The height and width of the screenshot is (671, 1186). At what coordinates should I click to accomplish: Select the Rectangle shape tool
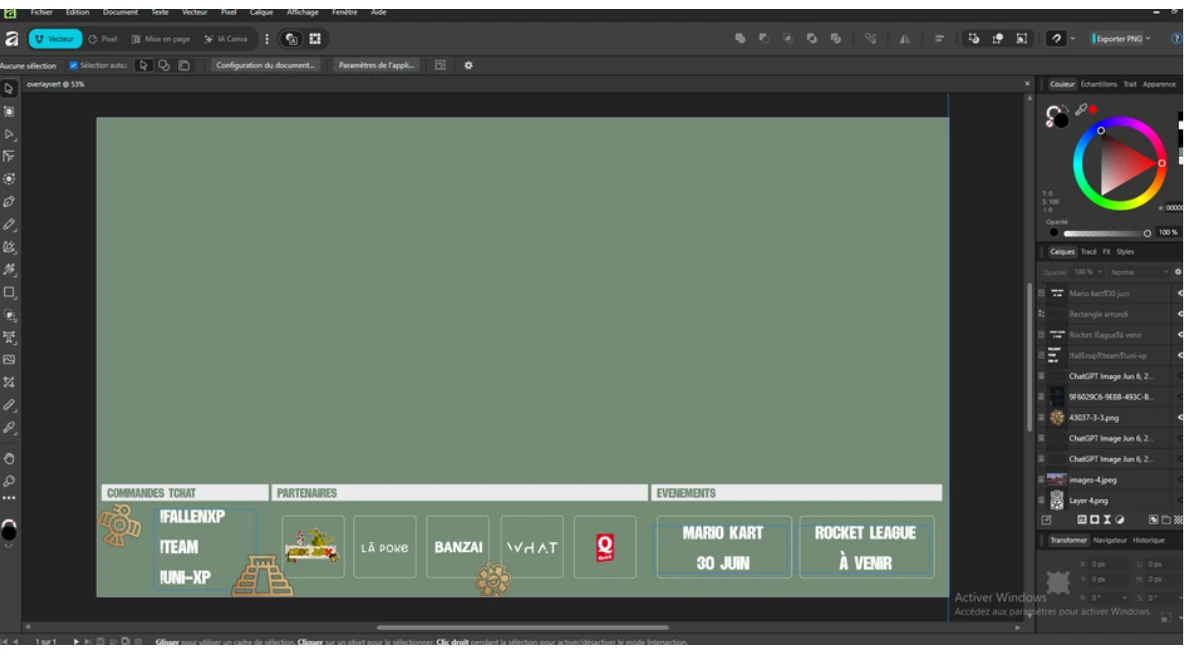click(9, 292)
